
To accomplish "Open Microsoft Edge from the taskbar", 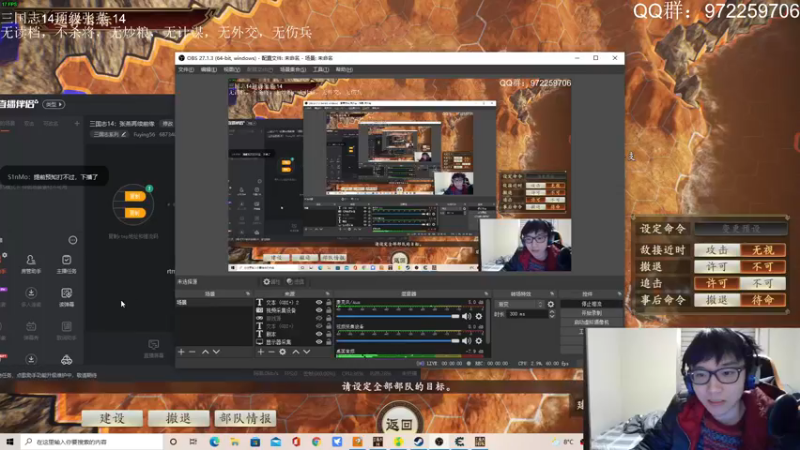I will (x=214, y=442).
